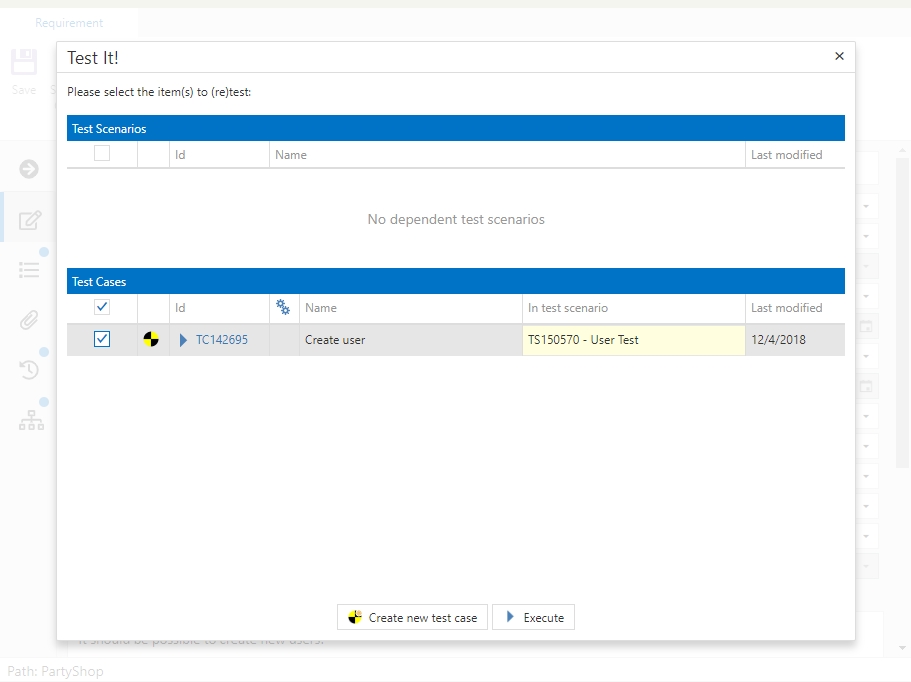The image size is (911, 682).
Task: Open the attachments paperclip sidebar icon
Action: pos(30,320)
